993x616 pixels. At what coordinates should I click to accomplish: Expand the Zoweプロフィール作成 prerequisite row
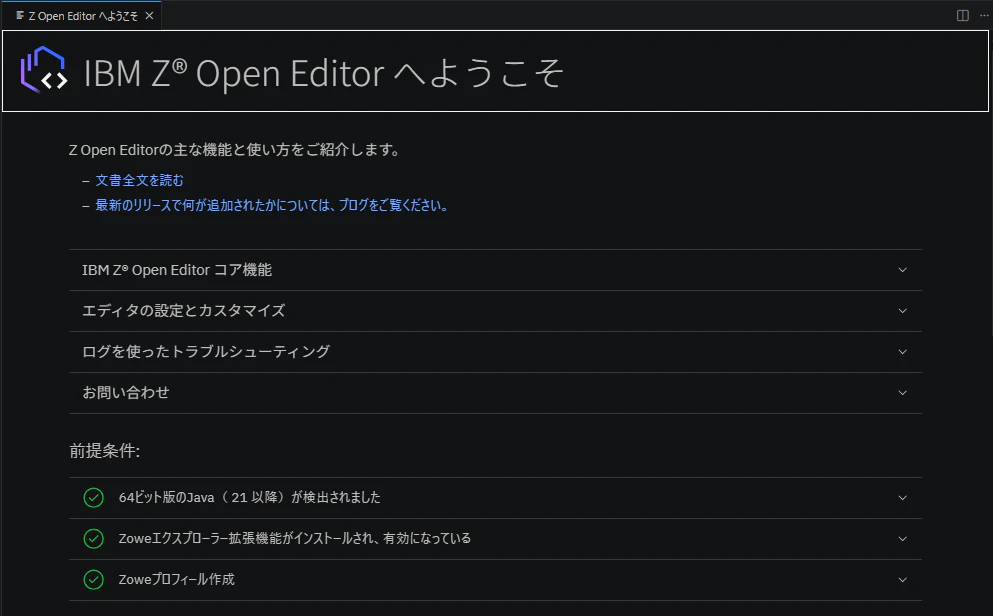click(x=495, y=579)
